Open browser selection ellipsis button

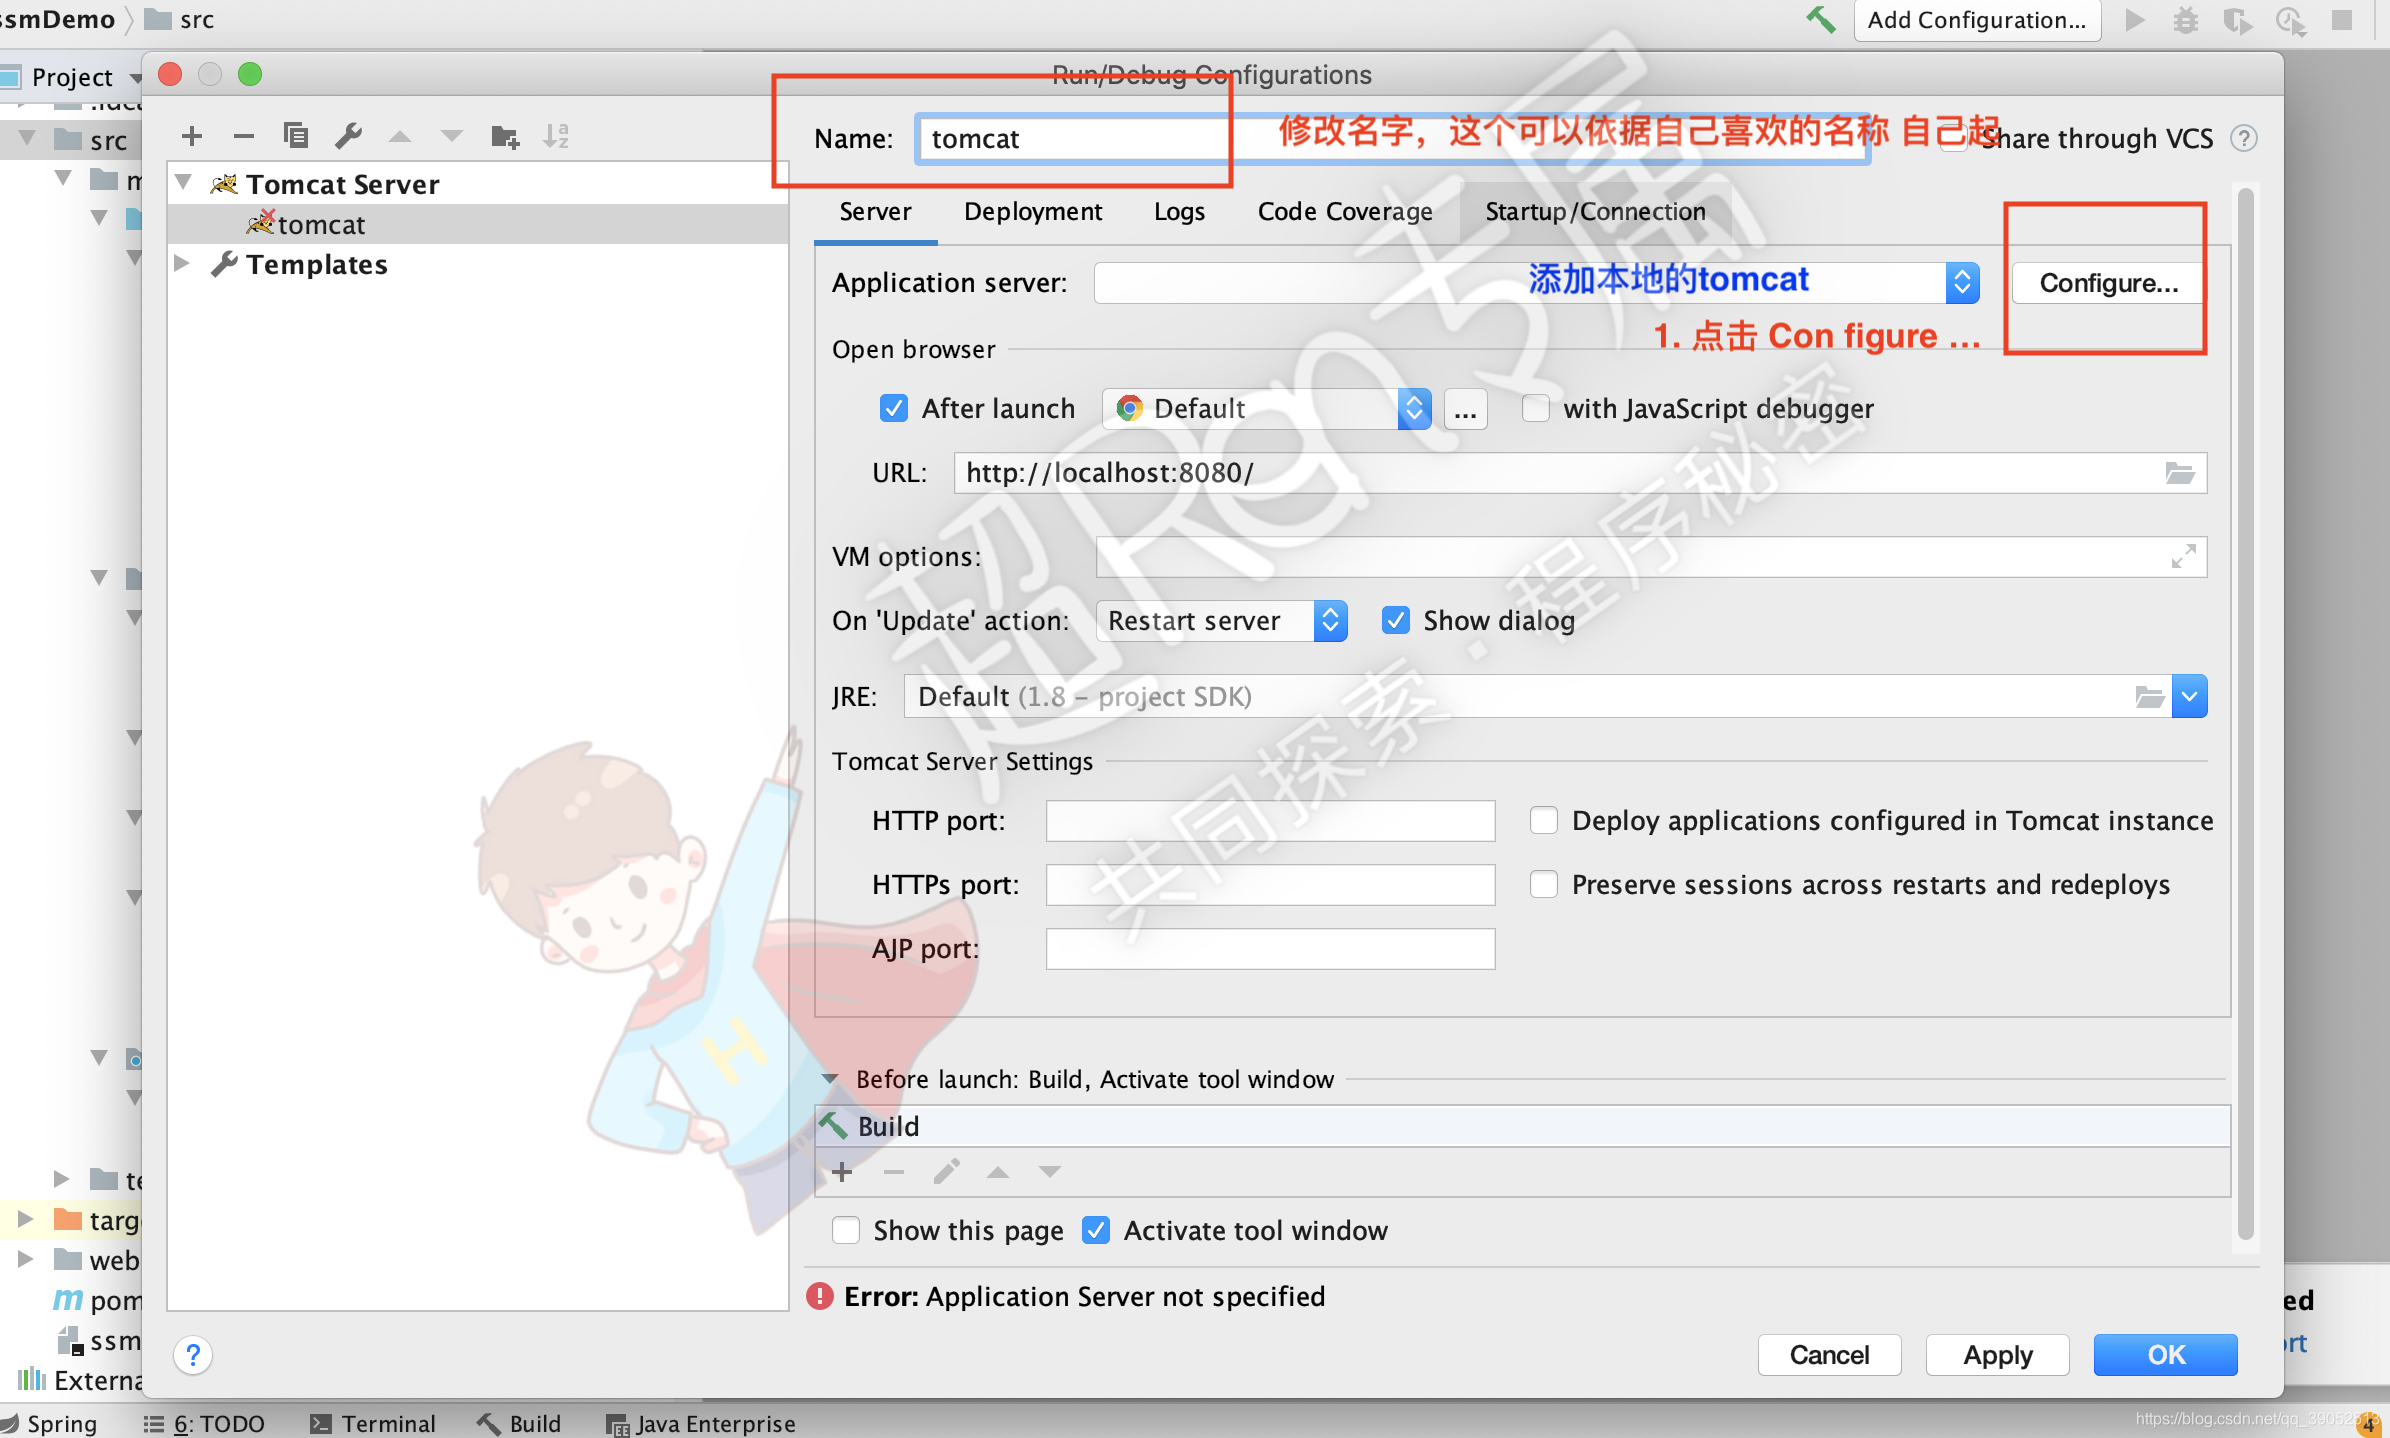tap(1465, 409)
